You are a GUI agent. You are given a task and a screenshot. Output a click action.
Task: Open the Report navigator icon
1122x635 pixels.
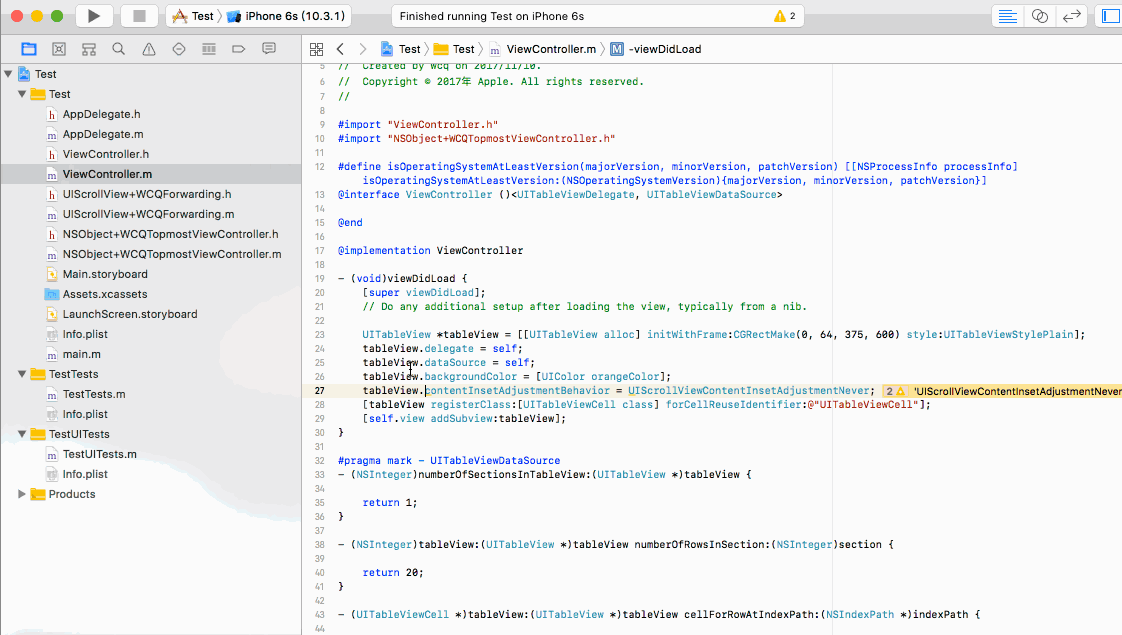269,49
